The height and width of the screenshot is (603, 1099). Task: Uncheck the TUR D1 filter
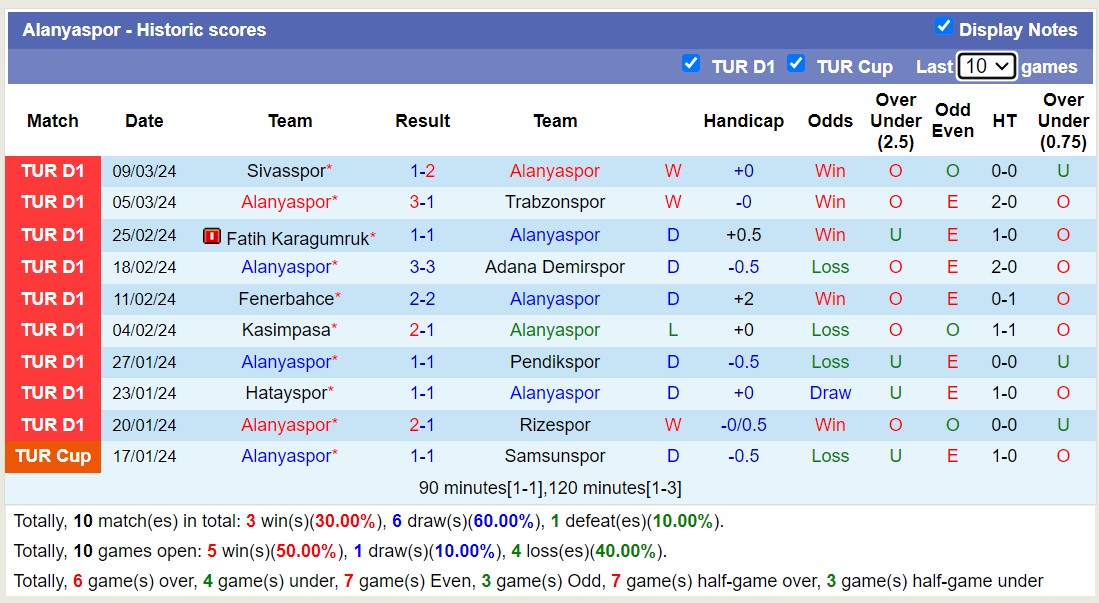coord(691,63)
